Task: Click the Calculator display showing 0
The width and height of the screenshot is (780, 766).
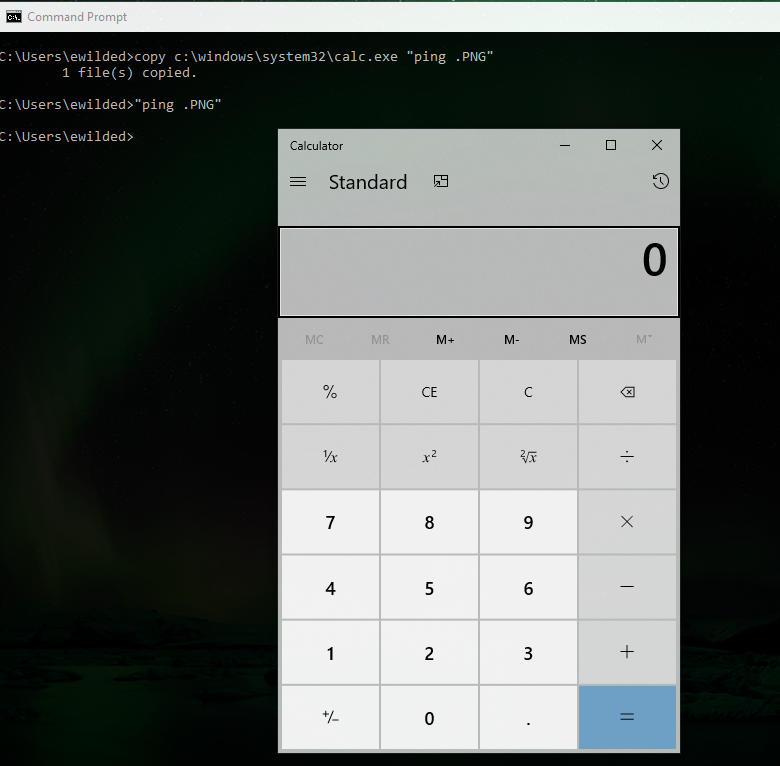Action: point(479,272)
